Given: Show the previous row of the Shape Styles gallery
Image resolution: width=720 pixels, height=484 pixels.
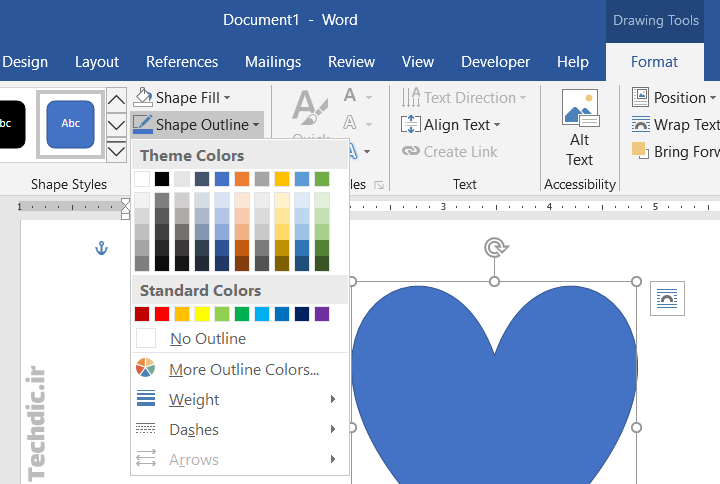Looking at the screenshot, I should point(117,100).
